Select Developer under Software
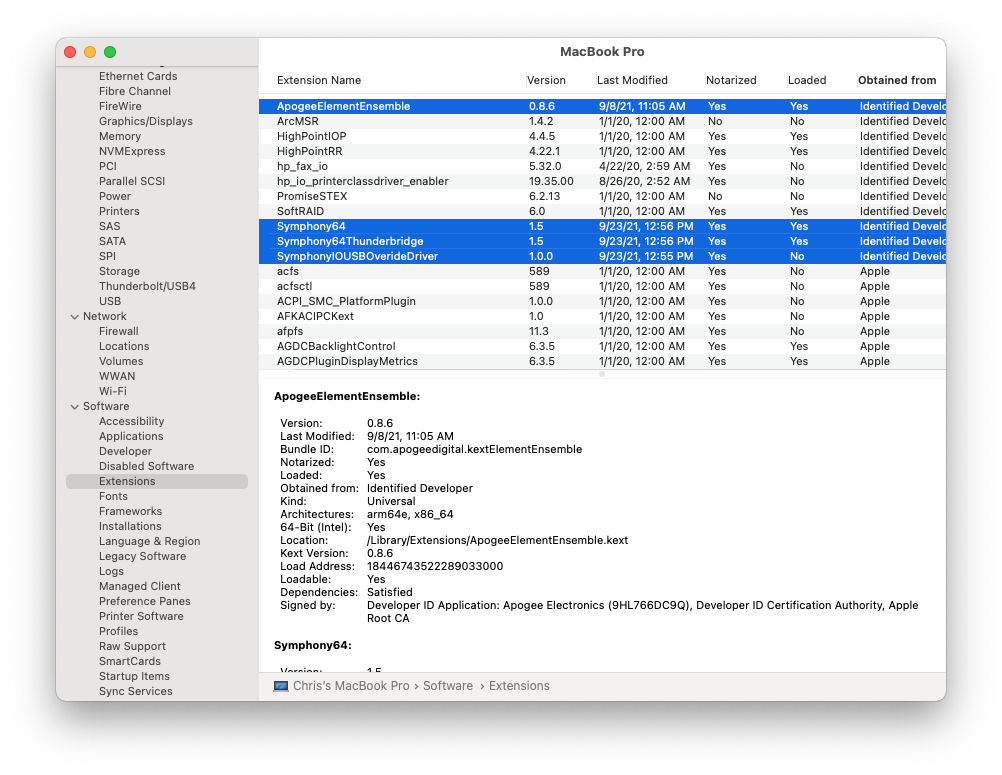The image size is (1002, 775). tap(125, 452)
